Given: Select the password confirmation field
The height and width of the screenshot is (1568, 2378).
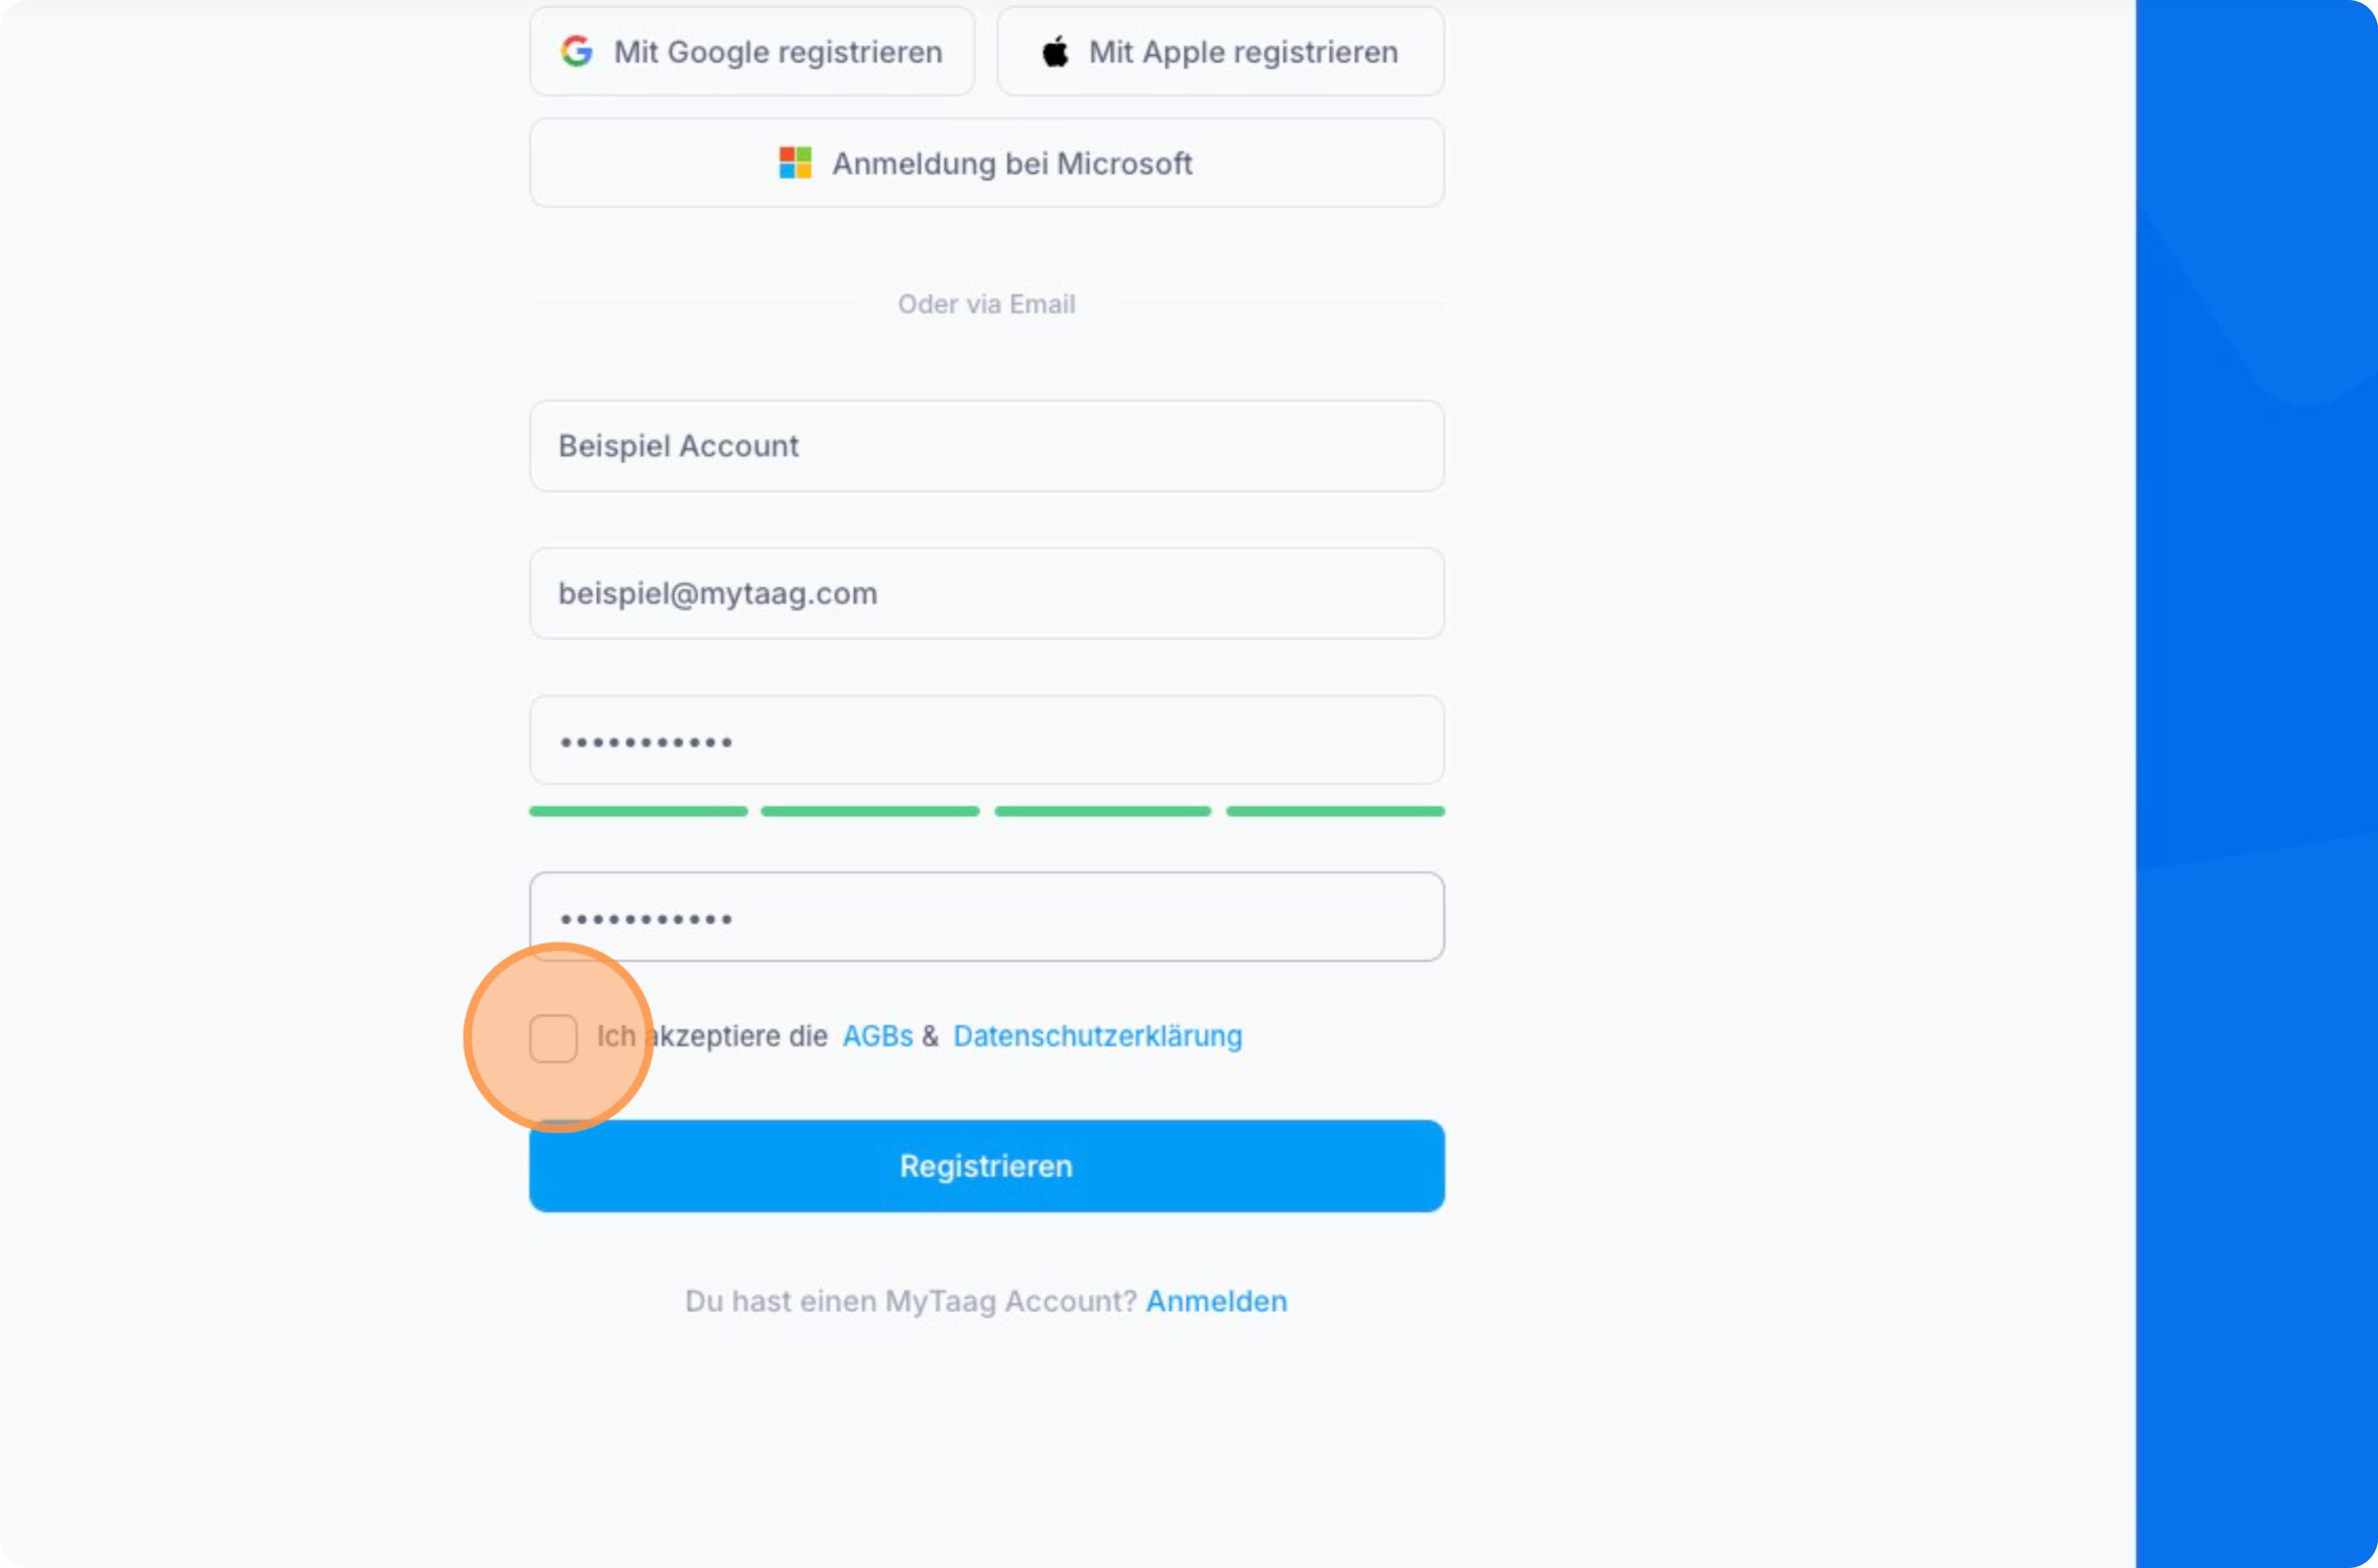Looking at the screenshot, I should pyautogui.click(x=986, y=917).
